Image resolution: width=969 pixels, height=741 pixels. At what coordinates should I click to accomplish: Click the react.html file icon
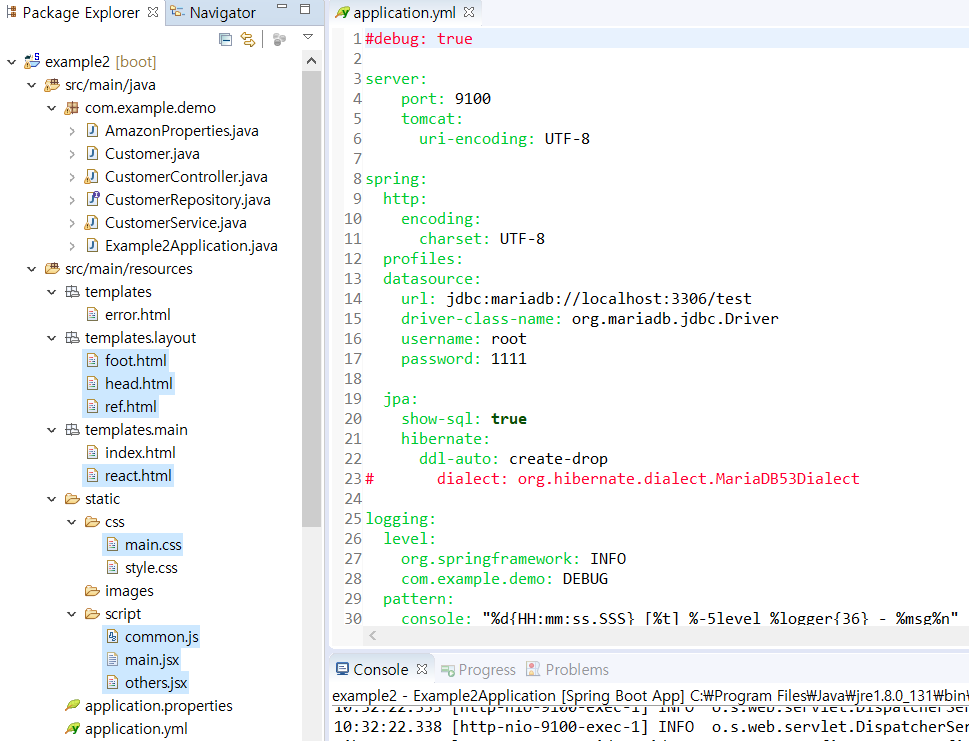pyautogui.click(x=92, y=476)
